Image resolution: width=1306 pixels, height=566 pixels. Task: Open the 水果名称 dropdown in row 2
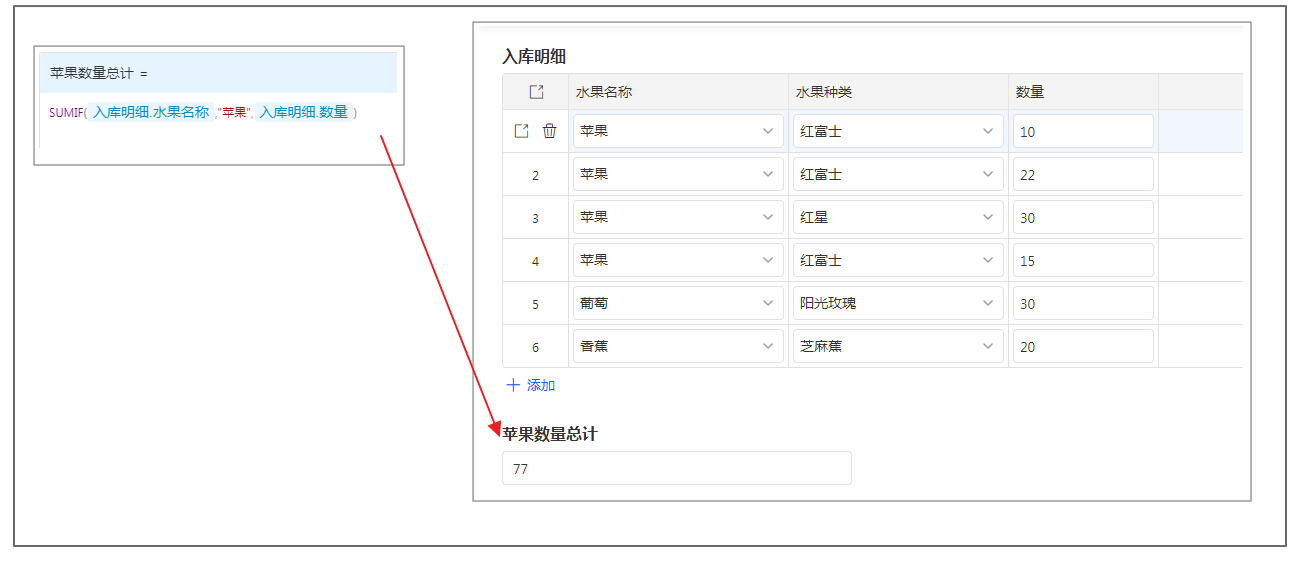[x=677, y=174]
